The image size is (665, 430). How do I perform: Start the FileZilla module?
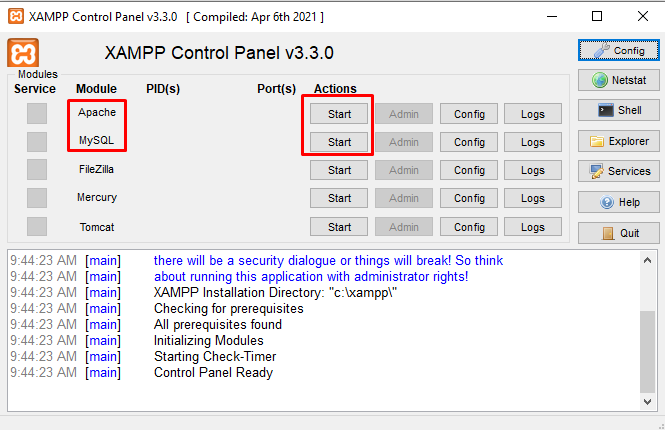(x=339, y=170)
